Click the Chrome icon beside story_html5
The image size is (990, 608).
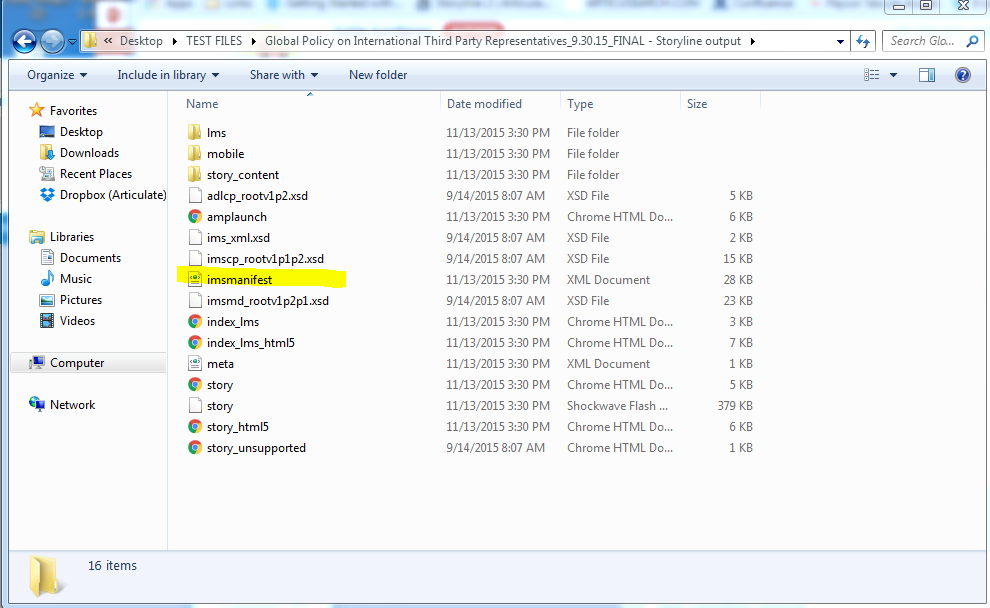tap(194, 426)
